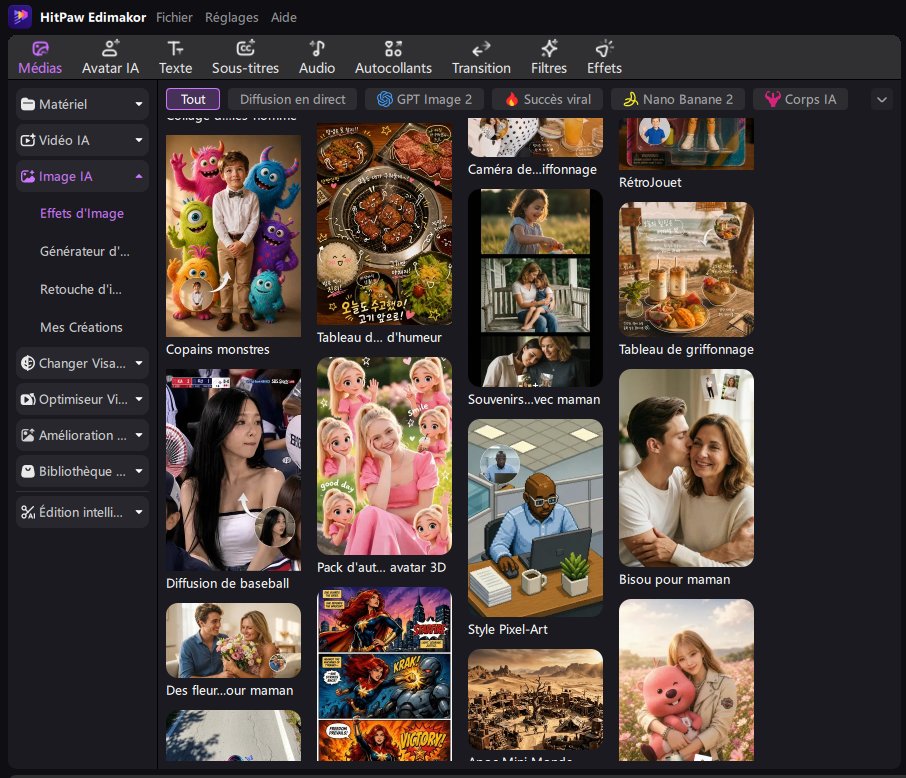This screenshot has height=778, width=906.
Task: Expand the Changer Visage arrow
Action: coord(139,363)
